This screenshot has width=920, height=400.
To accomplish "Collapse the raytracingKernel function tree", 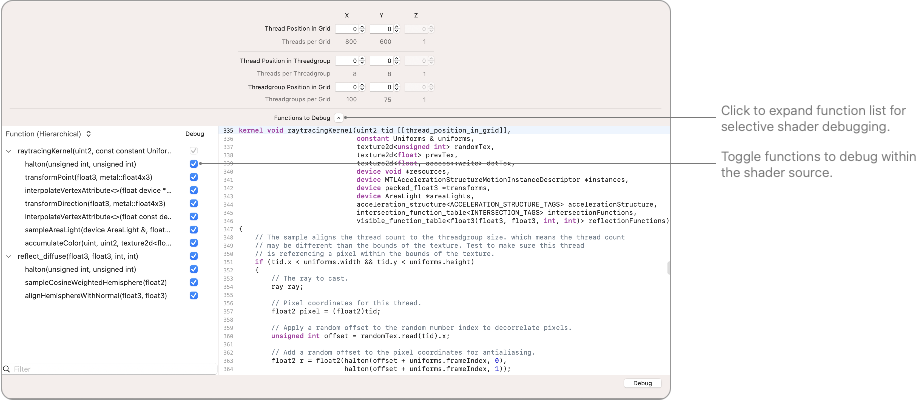I will coord(9,151).
